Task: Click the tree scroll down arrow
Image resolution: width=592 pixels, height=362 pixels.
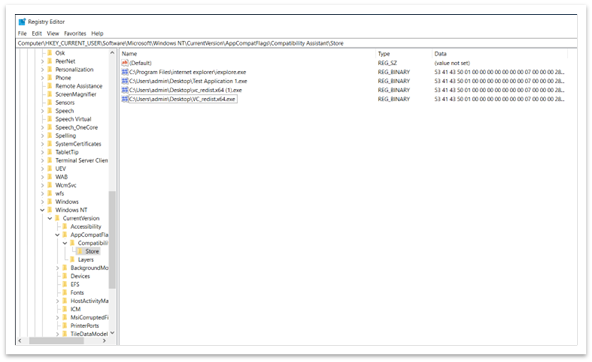Action: click(112, 333)
